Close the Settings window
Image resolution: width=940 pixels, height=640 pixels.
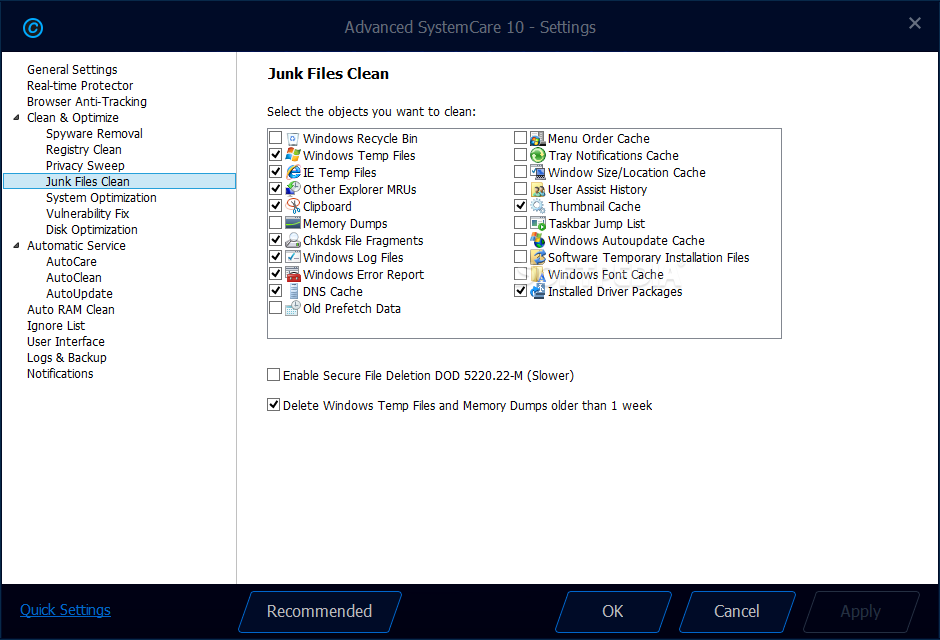coord(915,23)
